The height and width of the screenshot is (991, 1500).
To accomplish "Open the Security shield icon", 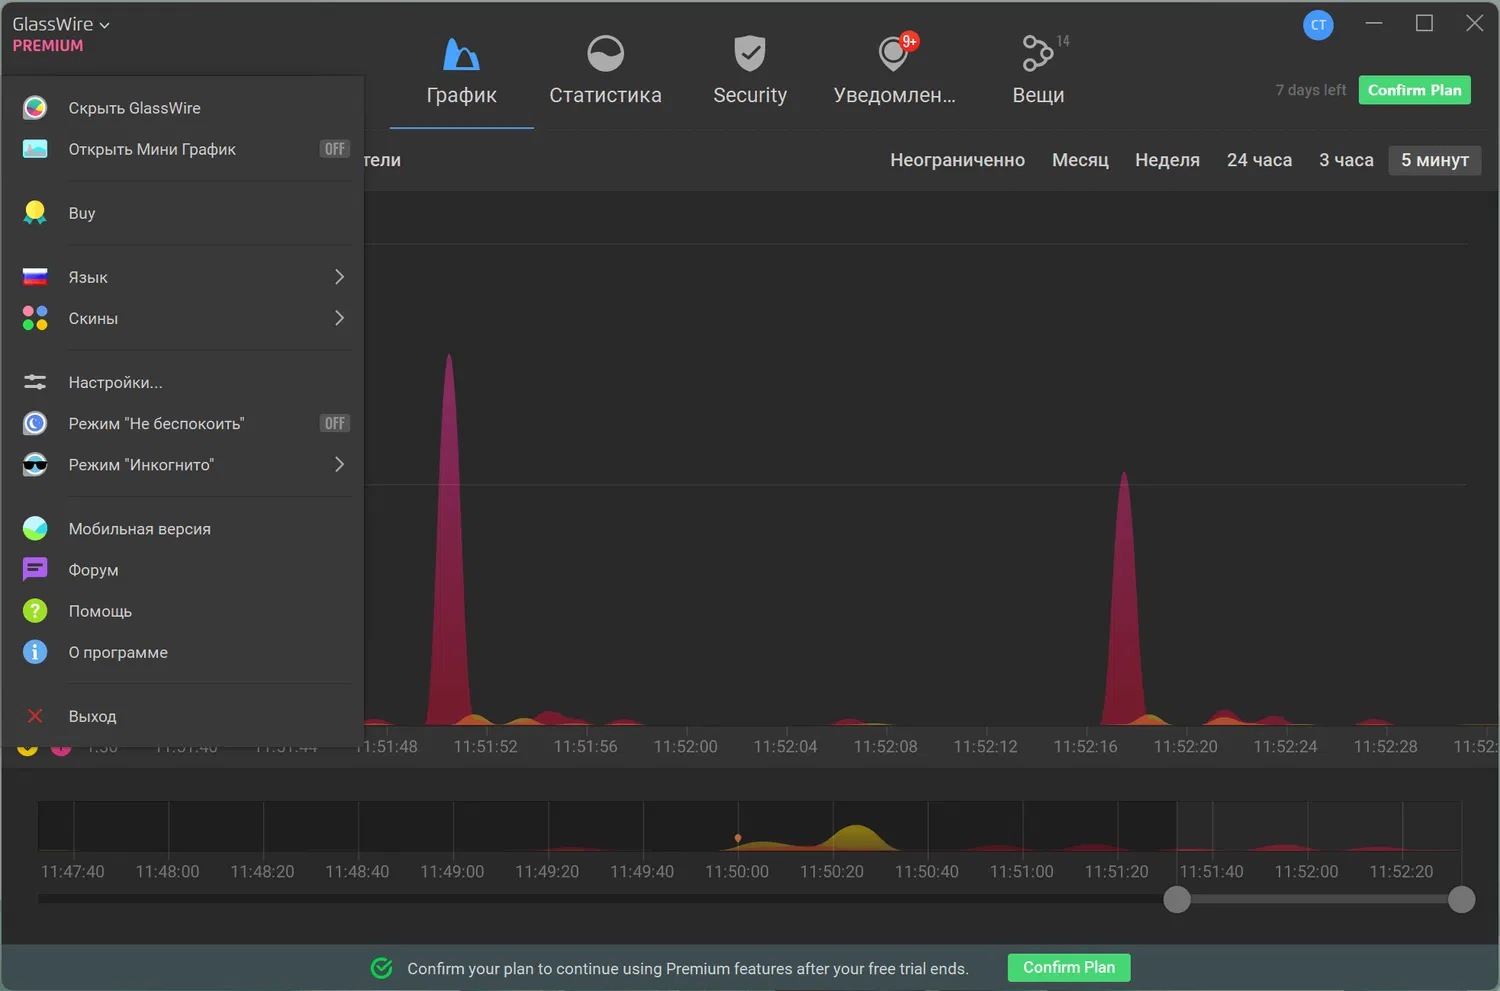I will pyautogui.click(x=749, y=54).
